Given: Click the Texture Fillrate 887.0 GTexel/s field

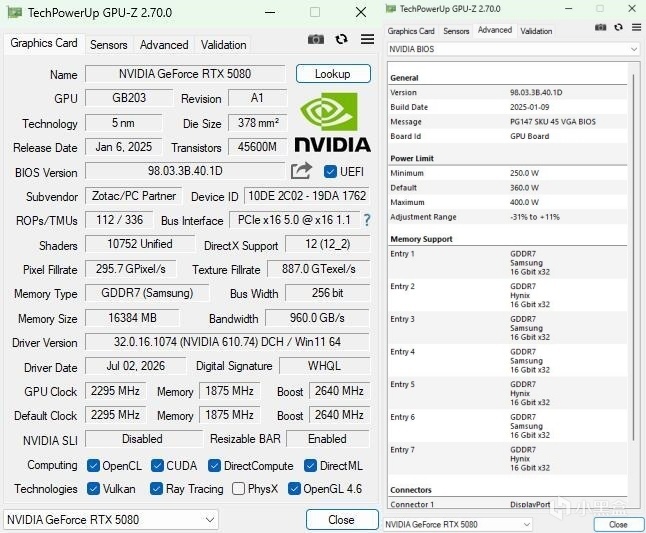Looking at the screenshot, I should click(318, 269).
